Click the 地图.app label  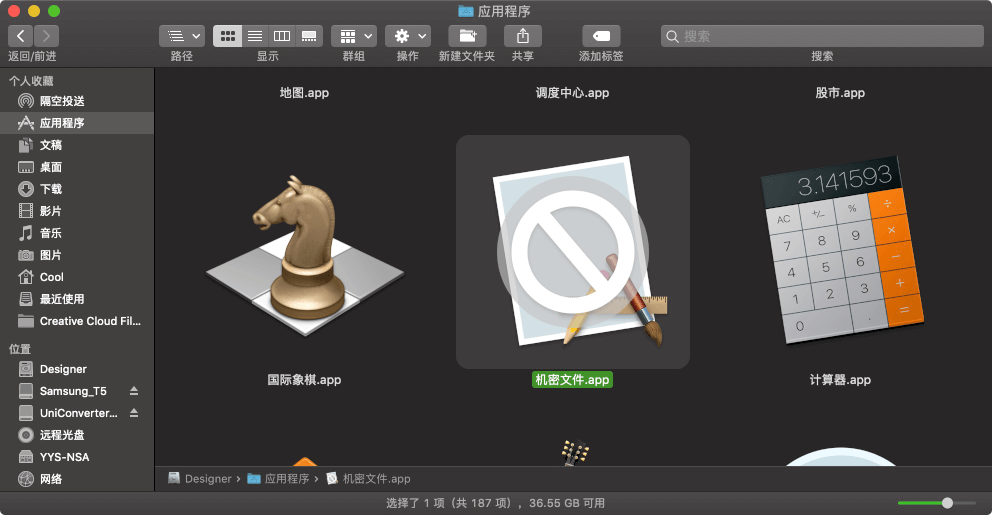[x=304, y=93]
